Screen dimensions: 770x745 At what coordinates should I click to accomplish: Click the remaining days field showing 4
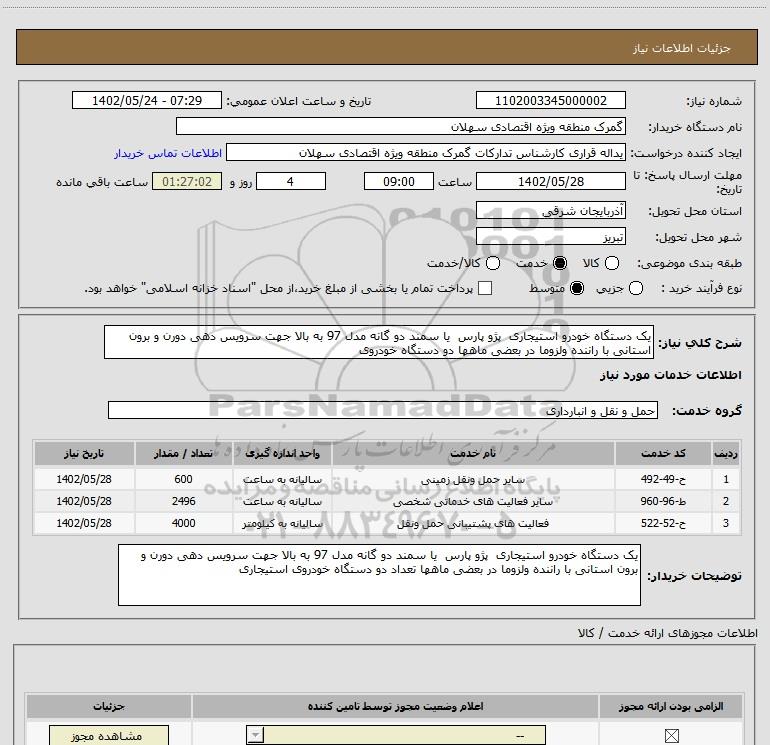(291, 181)
